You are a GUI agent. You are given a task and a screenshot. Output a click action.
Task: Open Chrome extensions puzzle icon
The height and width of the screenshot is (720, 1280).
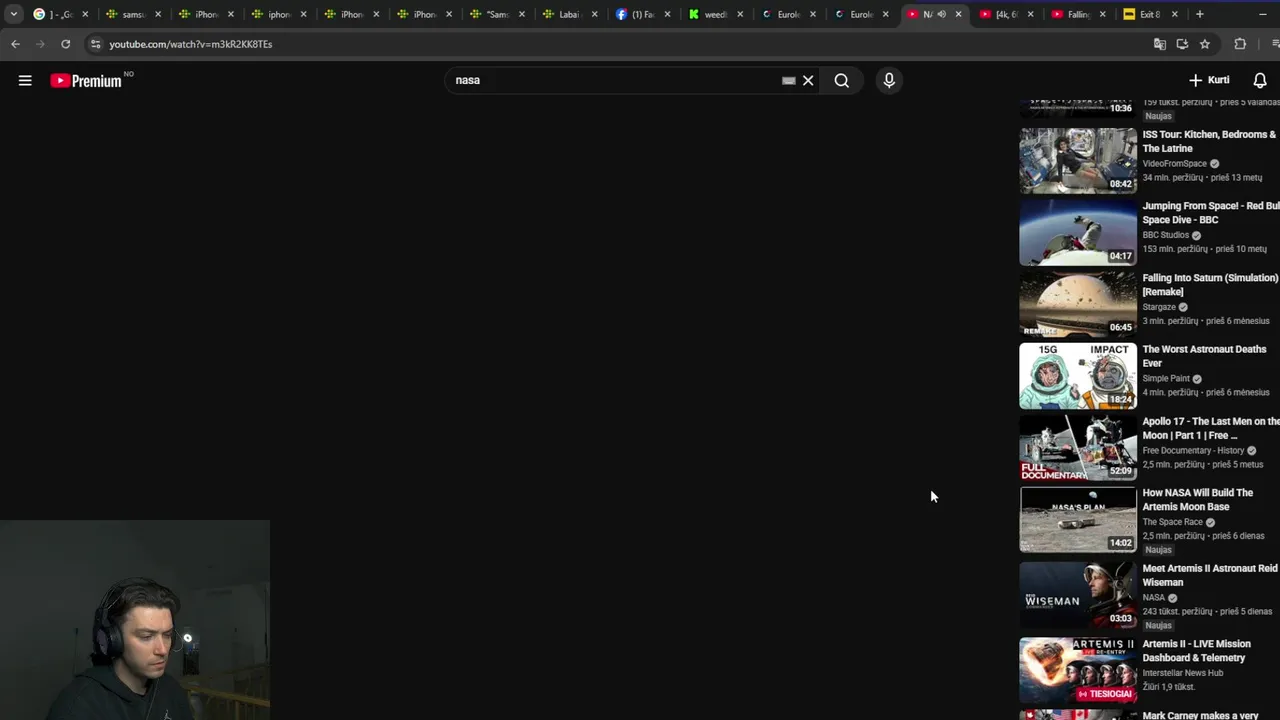tap(1240, 44)
